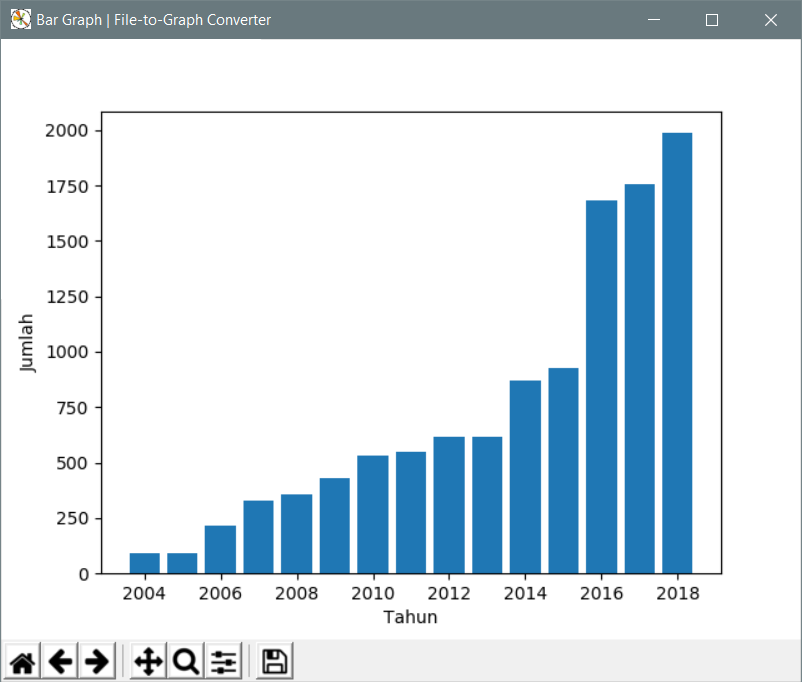Click the bar for year 2004
The width and height of the screenshot is (802, 682).
[145, 563]
